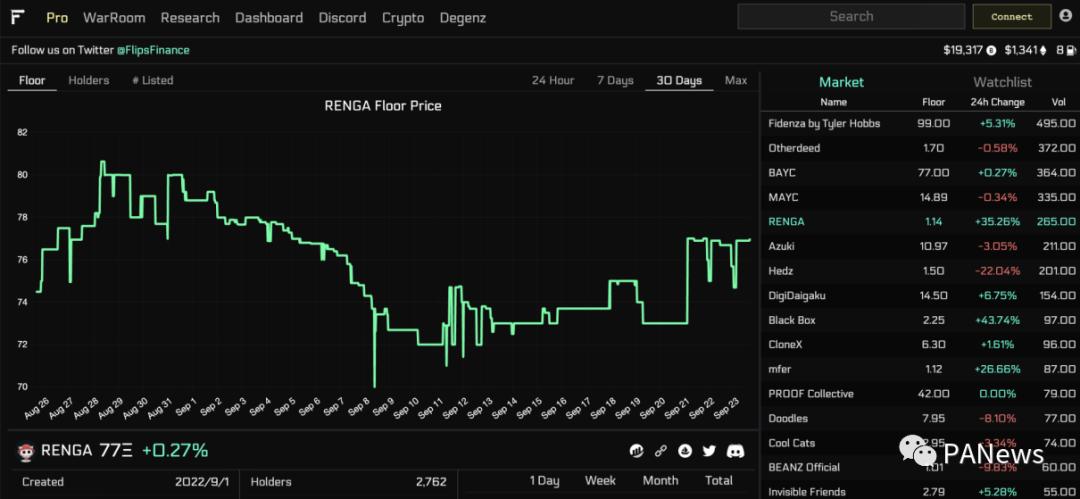Viewport: 1080px width, 499px height.
Task: Switch chart to 7 Days range
Action: (x=615, y=81)
